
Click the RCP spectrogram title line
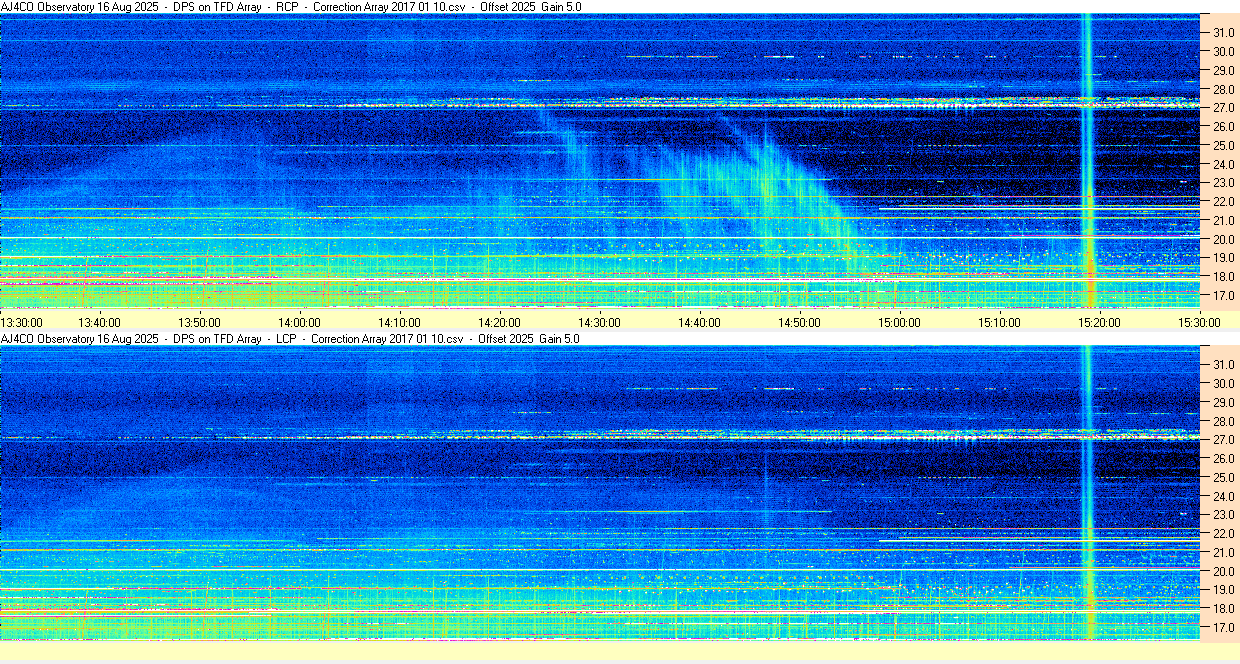(x=291, y=7)
